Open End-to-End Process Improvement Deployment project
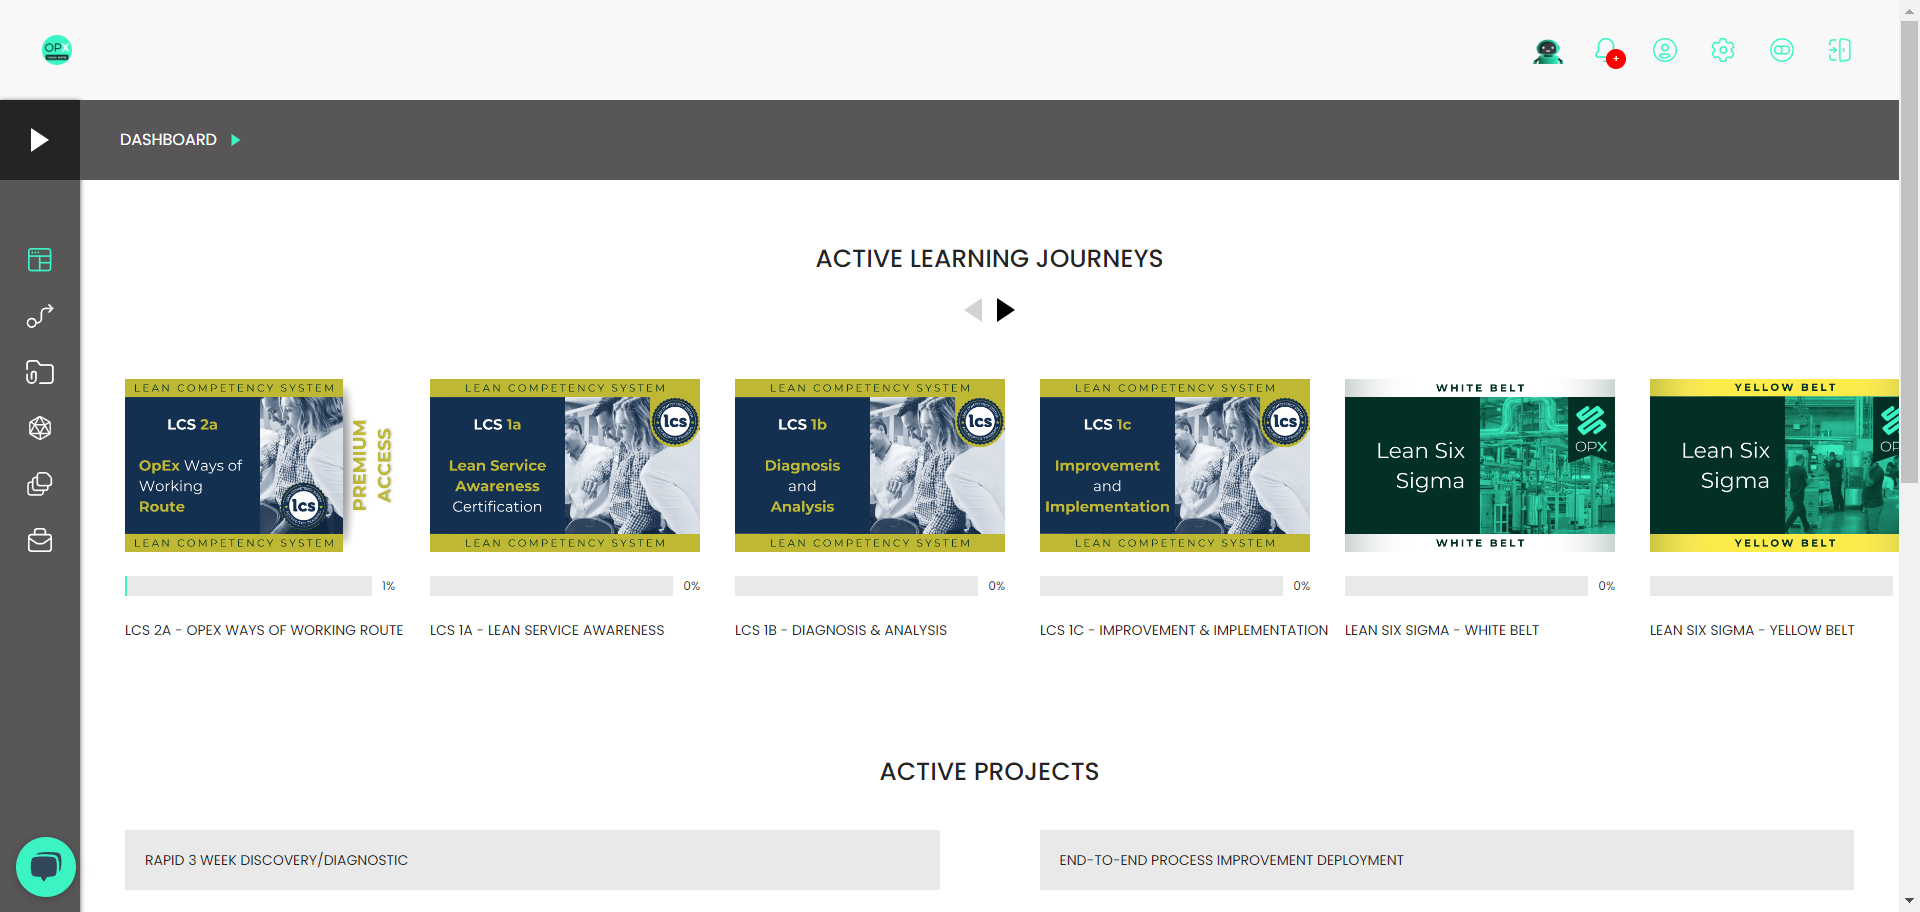 (1447, 860)
